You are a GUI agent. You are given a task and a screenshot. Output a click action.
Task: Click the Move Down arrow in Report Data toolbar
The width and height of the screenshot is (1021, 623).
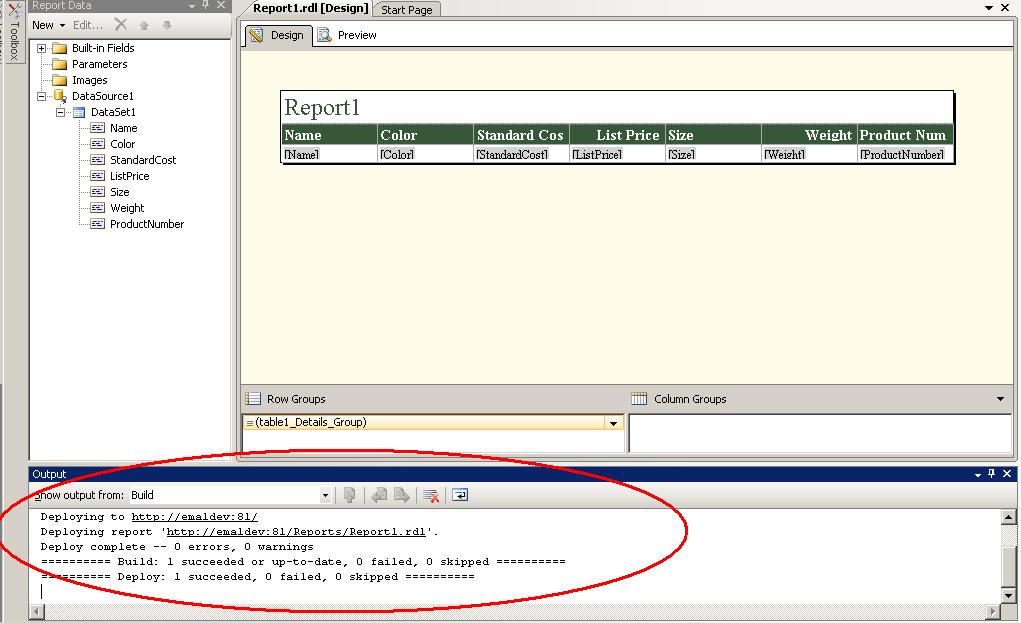click(167, 25)
